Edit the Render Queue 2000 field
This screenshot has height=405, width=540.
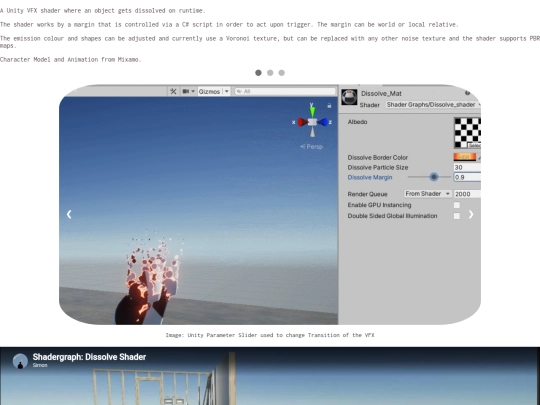pyautogui.click(x=467, y=194)
